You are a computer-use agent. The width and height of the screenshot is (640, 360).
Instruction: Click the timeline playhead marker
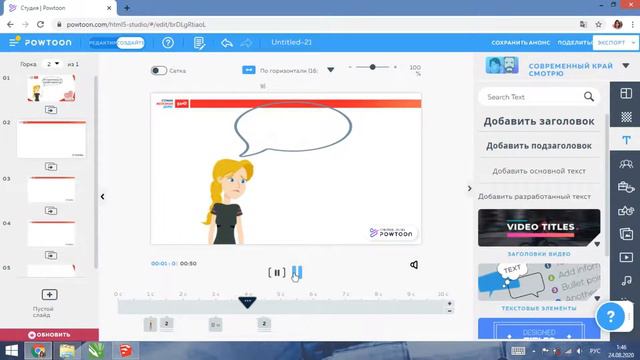click(247, 302)
